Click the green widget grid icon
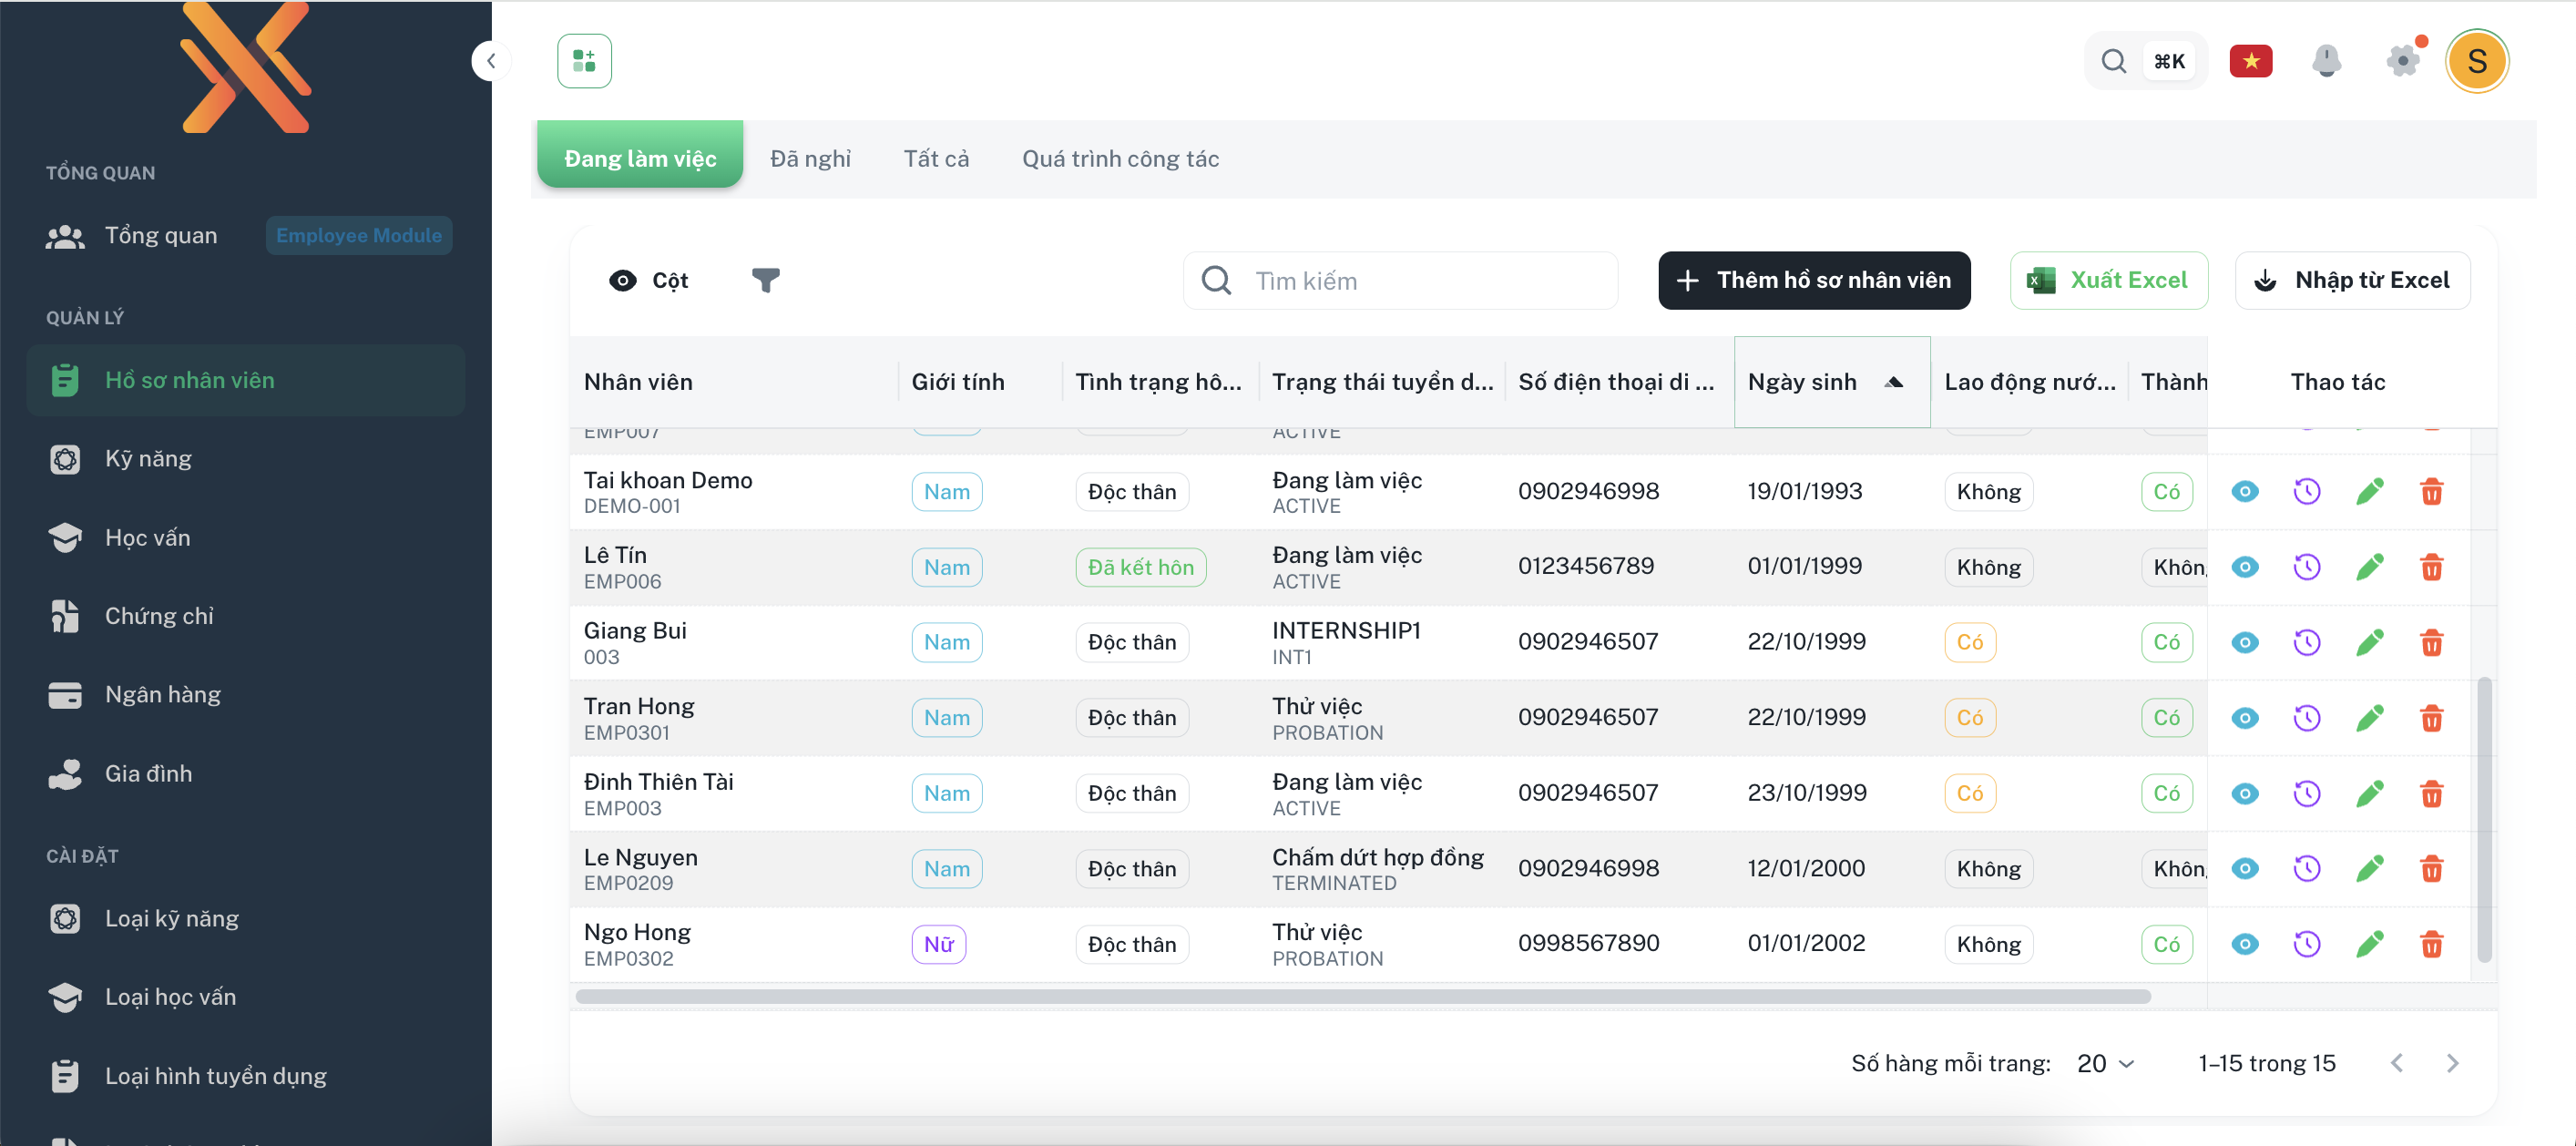 (x=584, y=61)
